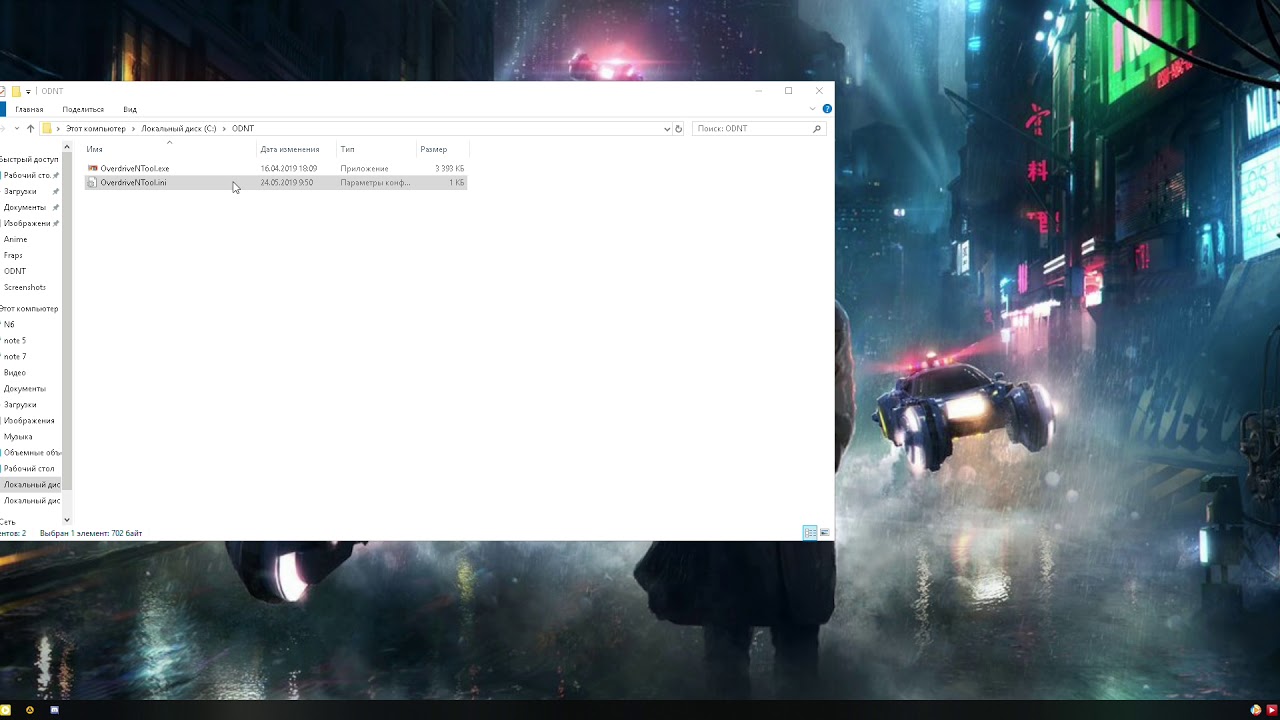Switch to large thumbnails view icon
Screen dimensions: 1280x720
825,533
